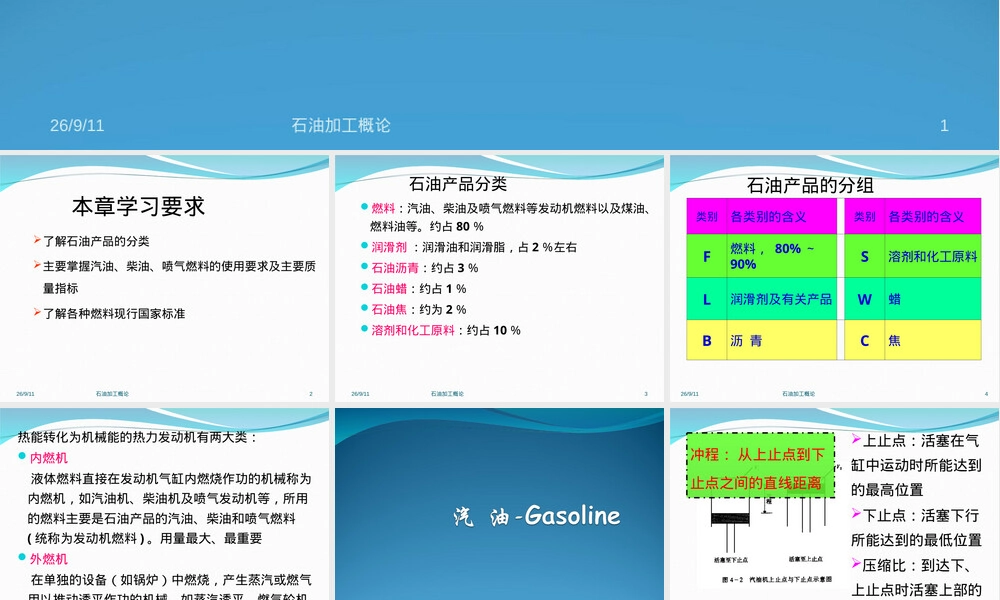This screenshot has width=1000, height=600.
Task: Click the page number 1 on title slide
Action: [x=944, y=126]
